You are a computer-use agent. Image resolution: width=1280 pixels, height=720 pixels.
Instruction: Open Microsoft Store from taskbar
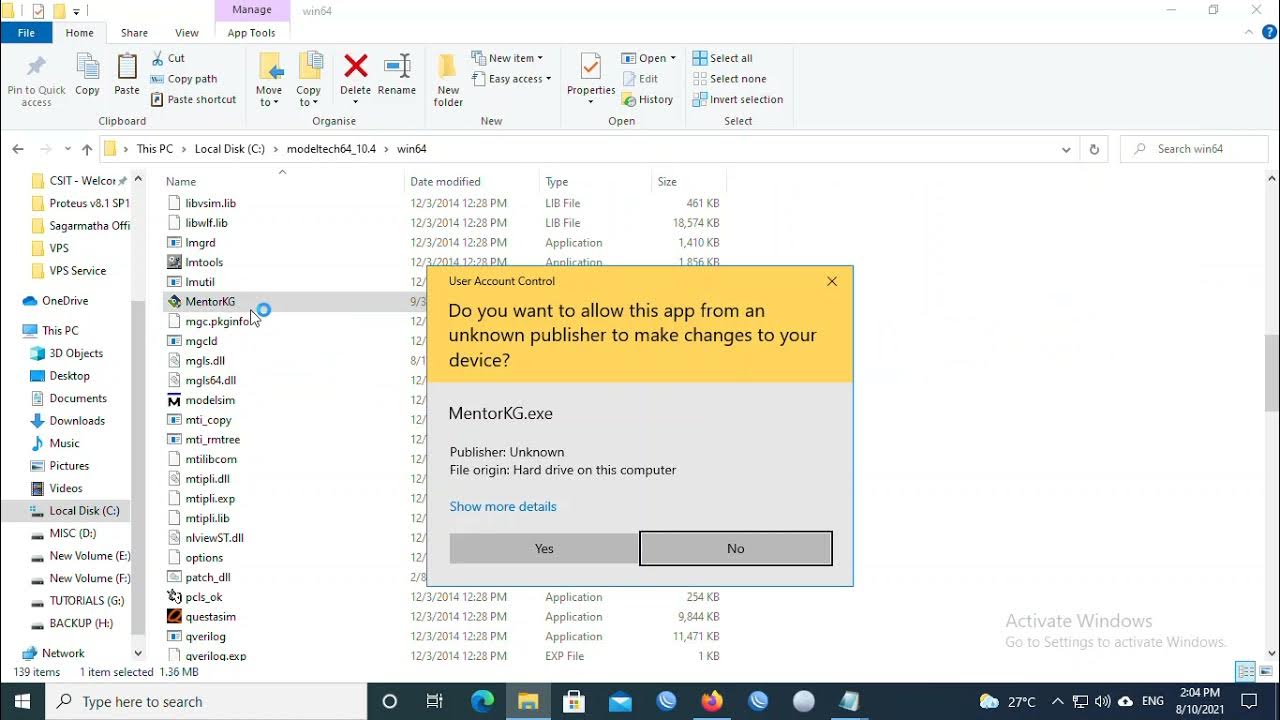click(x=574, y=701)
